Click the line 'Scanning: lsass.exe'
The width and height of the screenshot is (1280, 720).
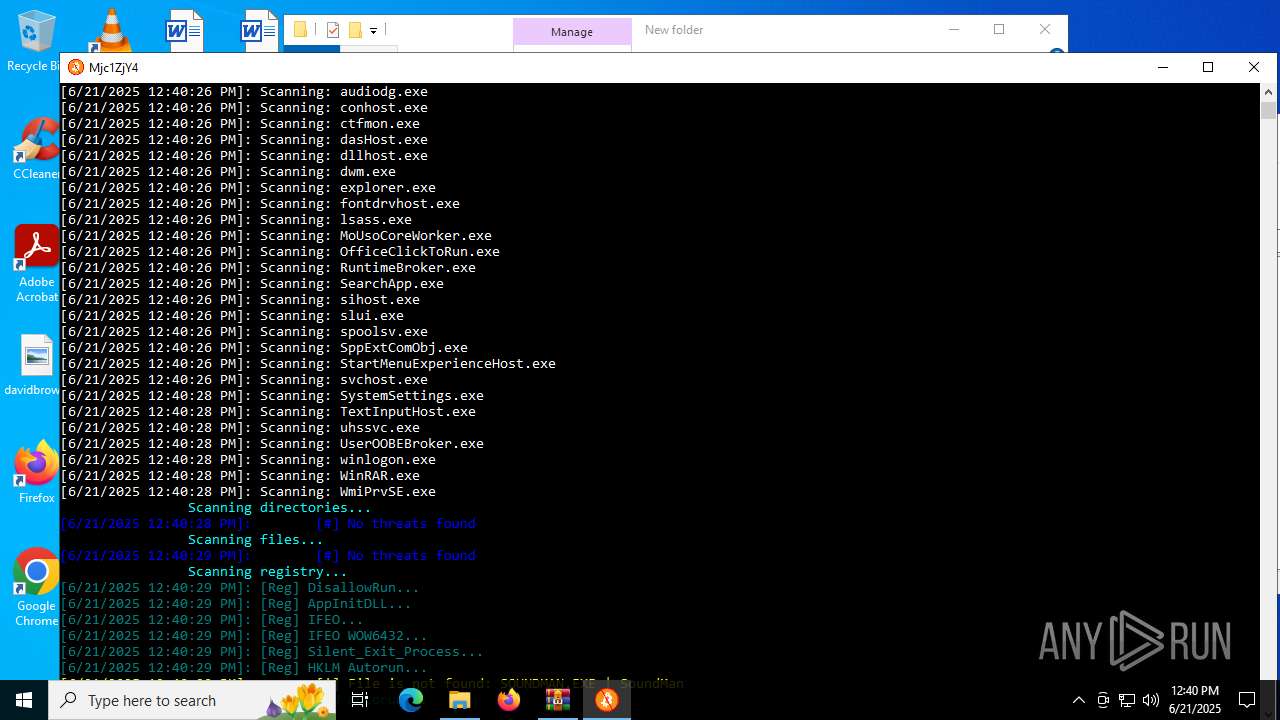pyautogui.click(x=236, y=219)
